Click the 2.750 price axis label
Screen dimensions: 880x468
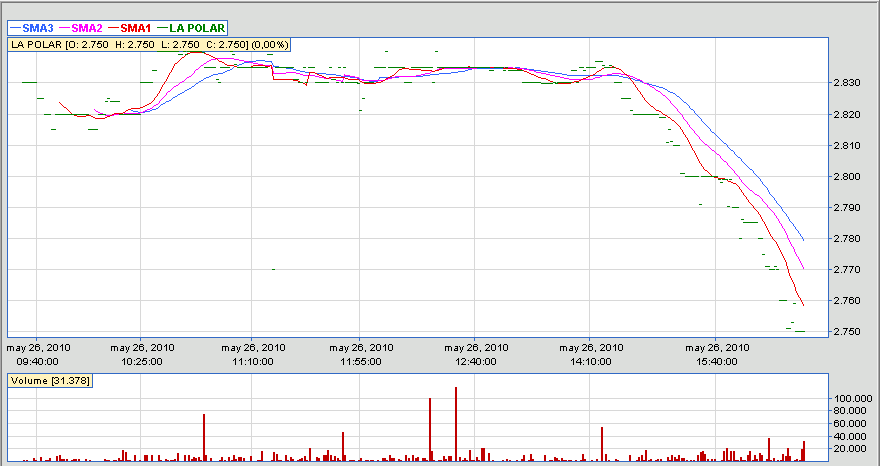coord(849,332)
